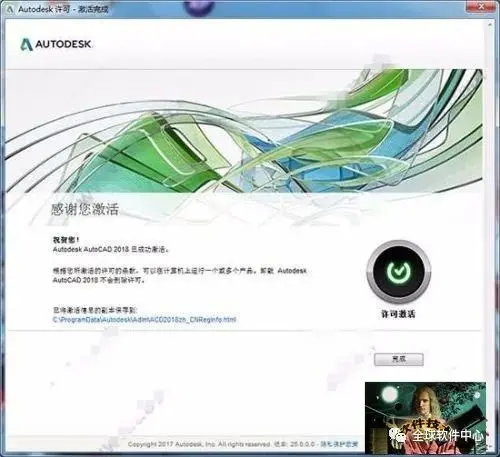Screen dimensions: 500x457
Task: Click the 祝贺您! congratulation text
Action: [66, 240]
